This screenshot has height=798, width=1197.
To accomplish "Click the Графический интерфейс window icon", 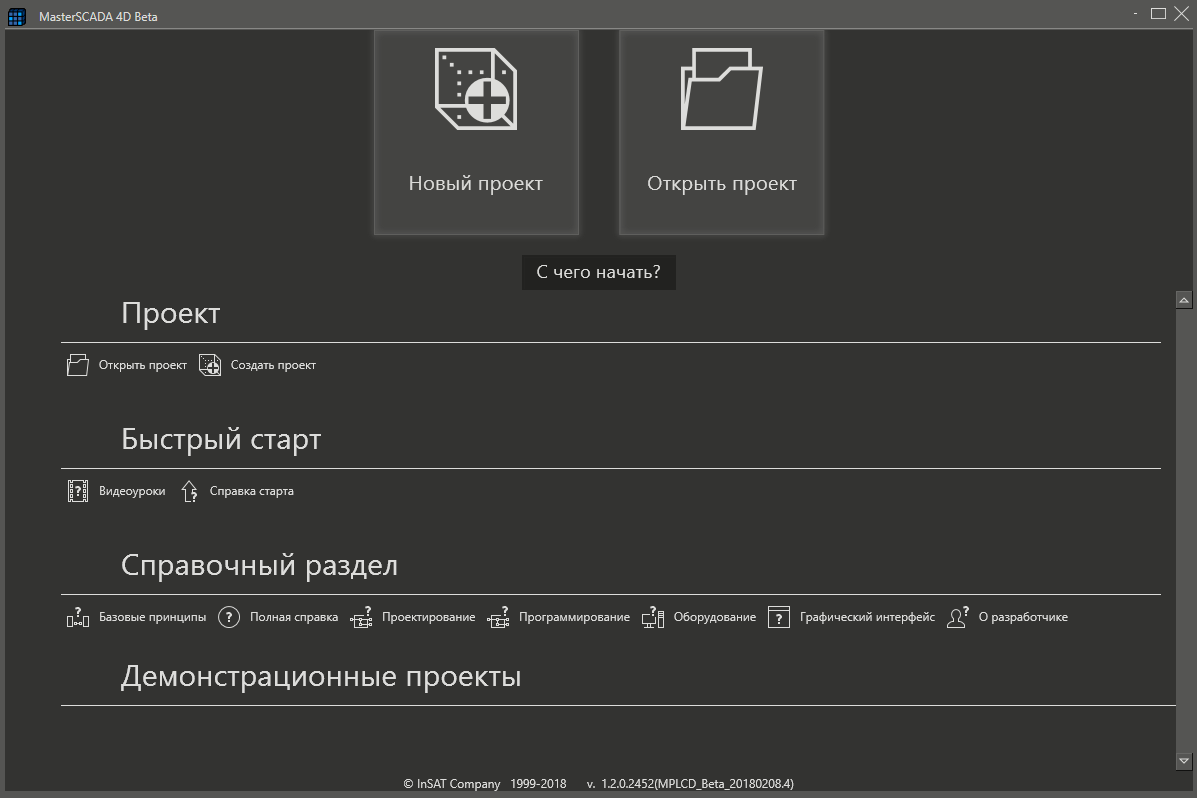I will (x=779, y=617).
